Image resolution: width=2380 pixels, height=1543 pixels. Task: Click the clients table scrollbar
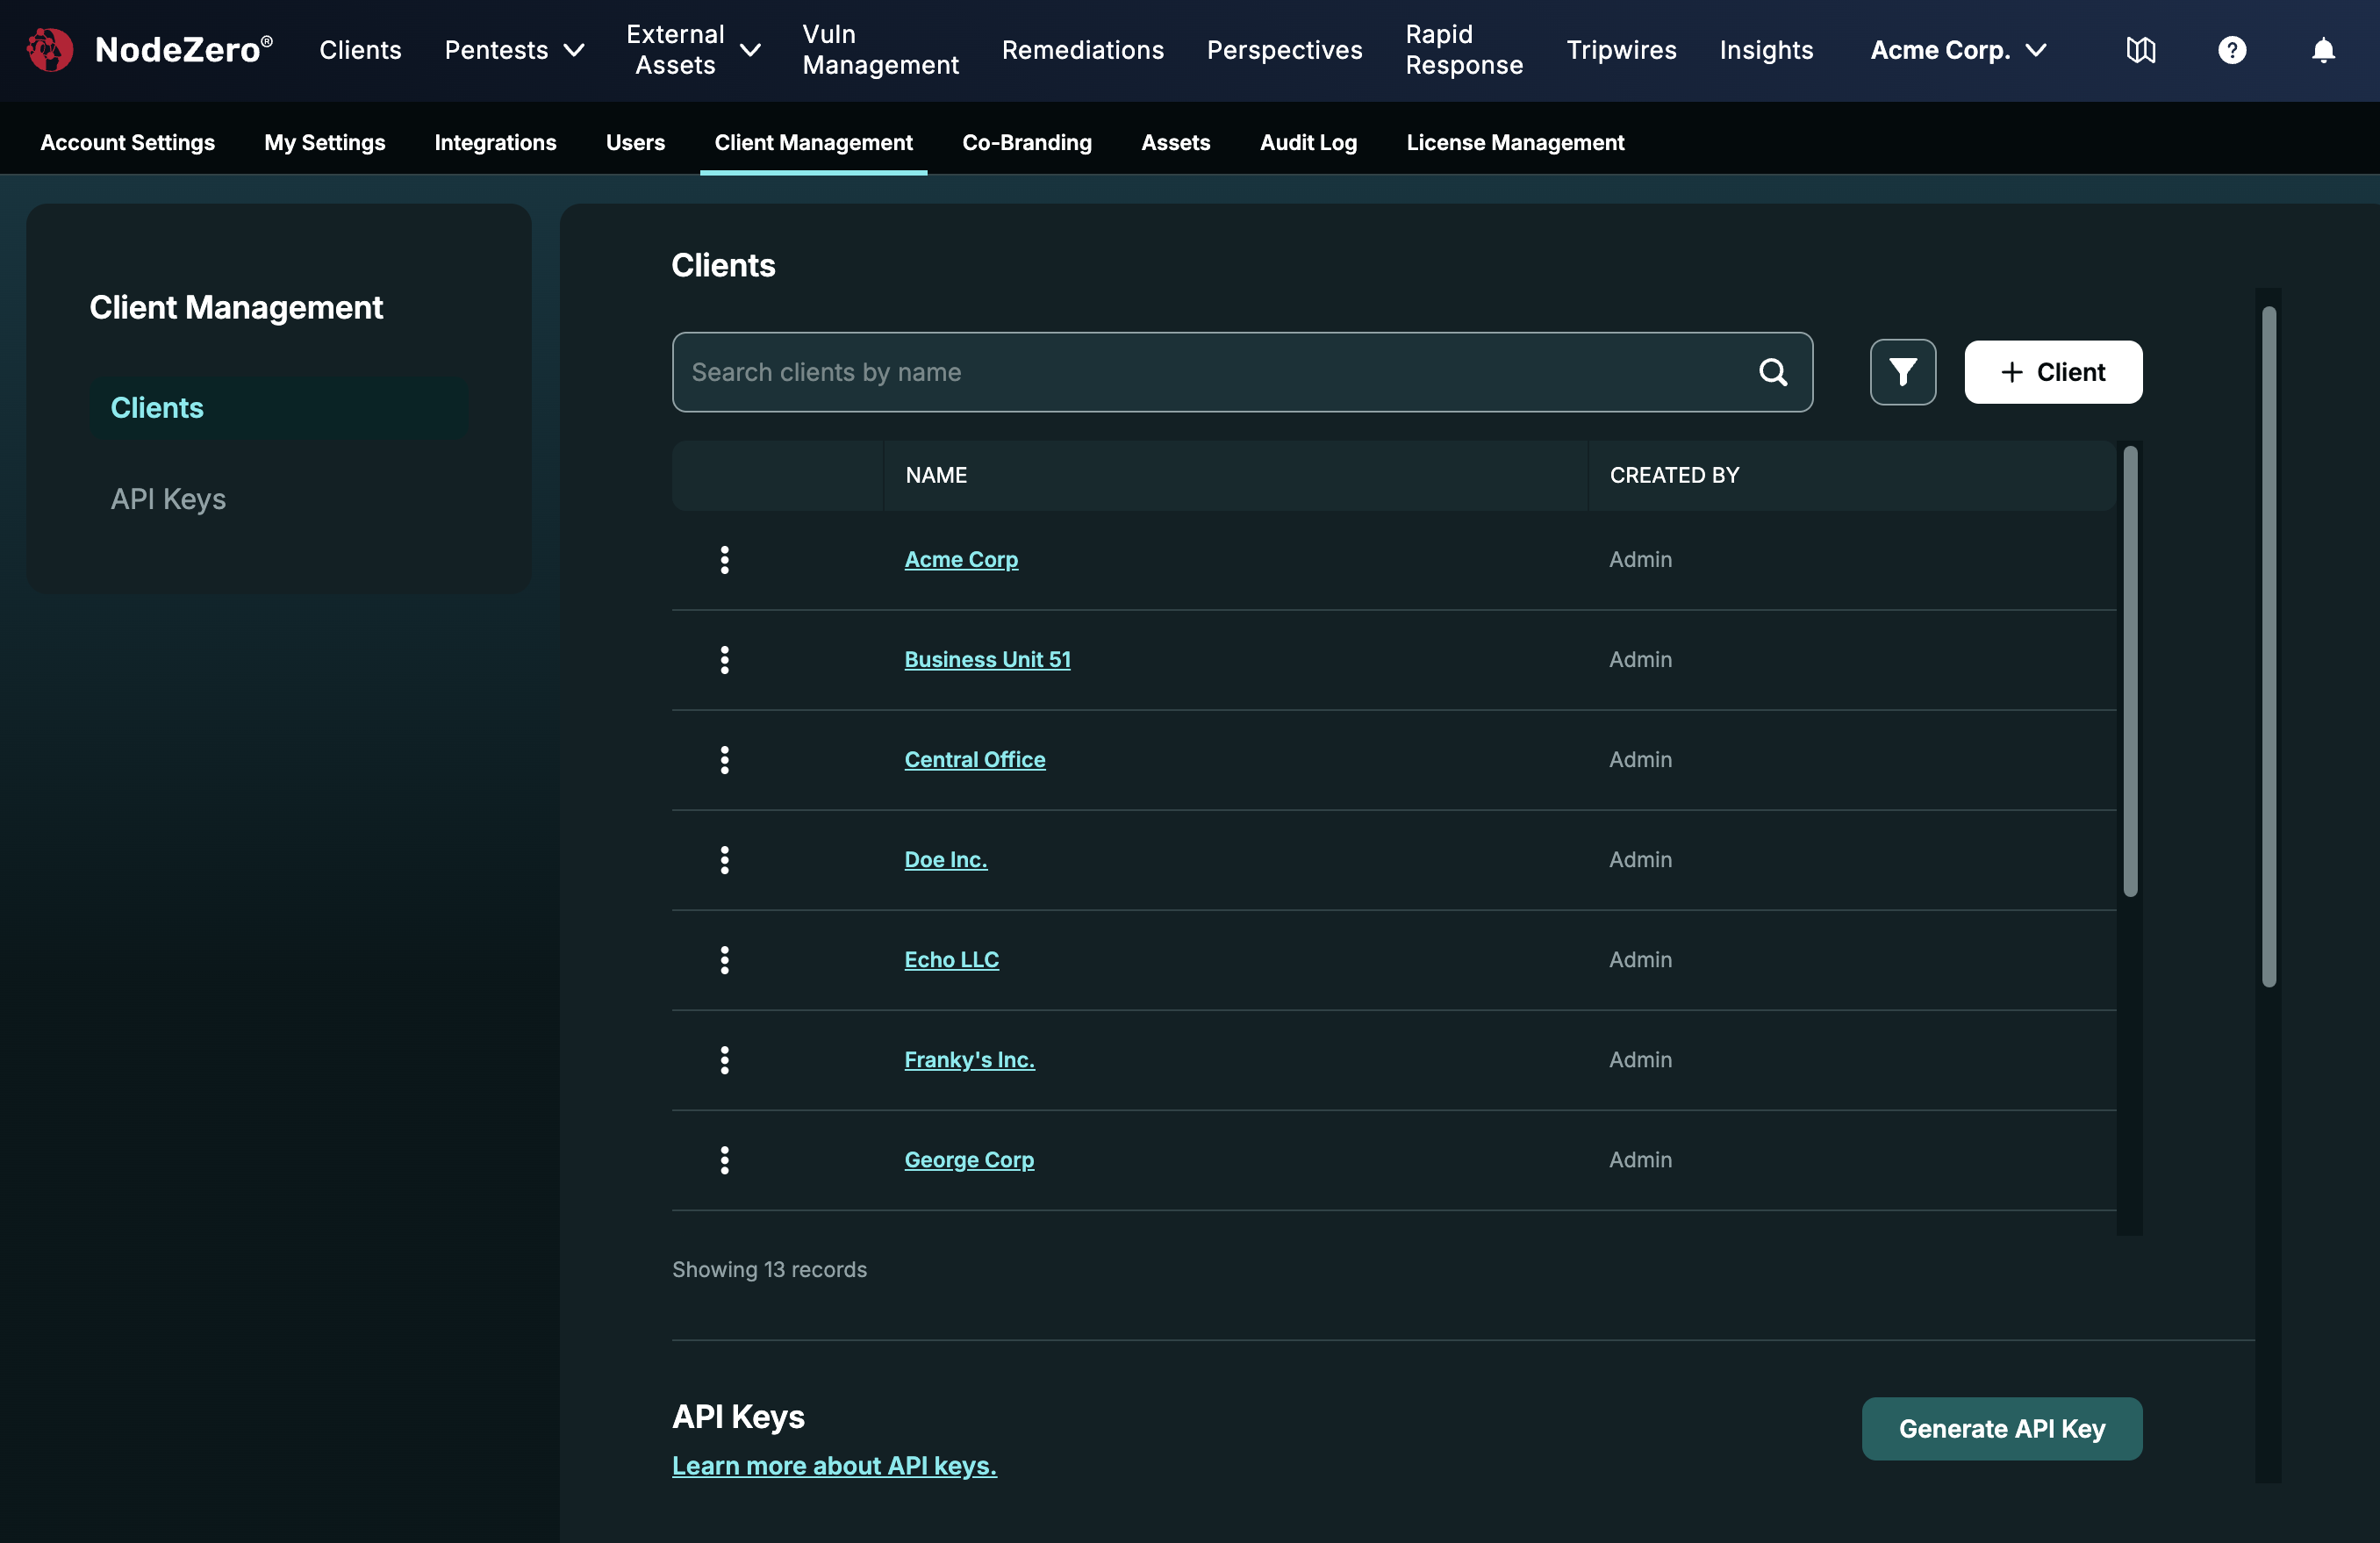[2130, 670]
